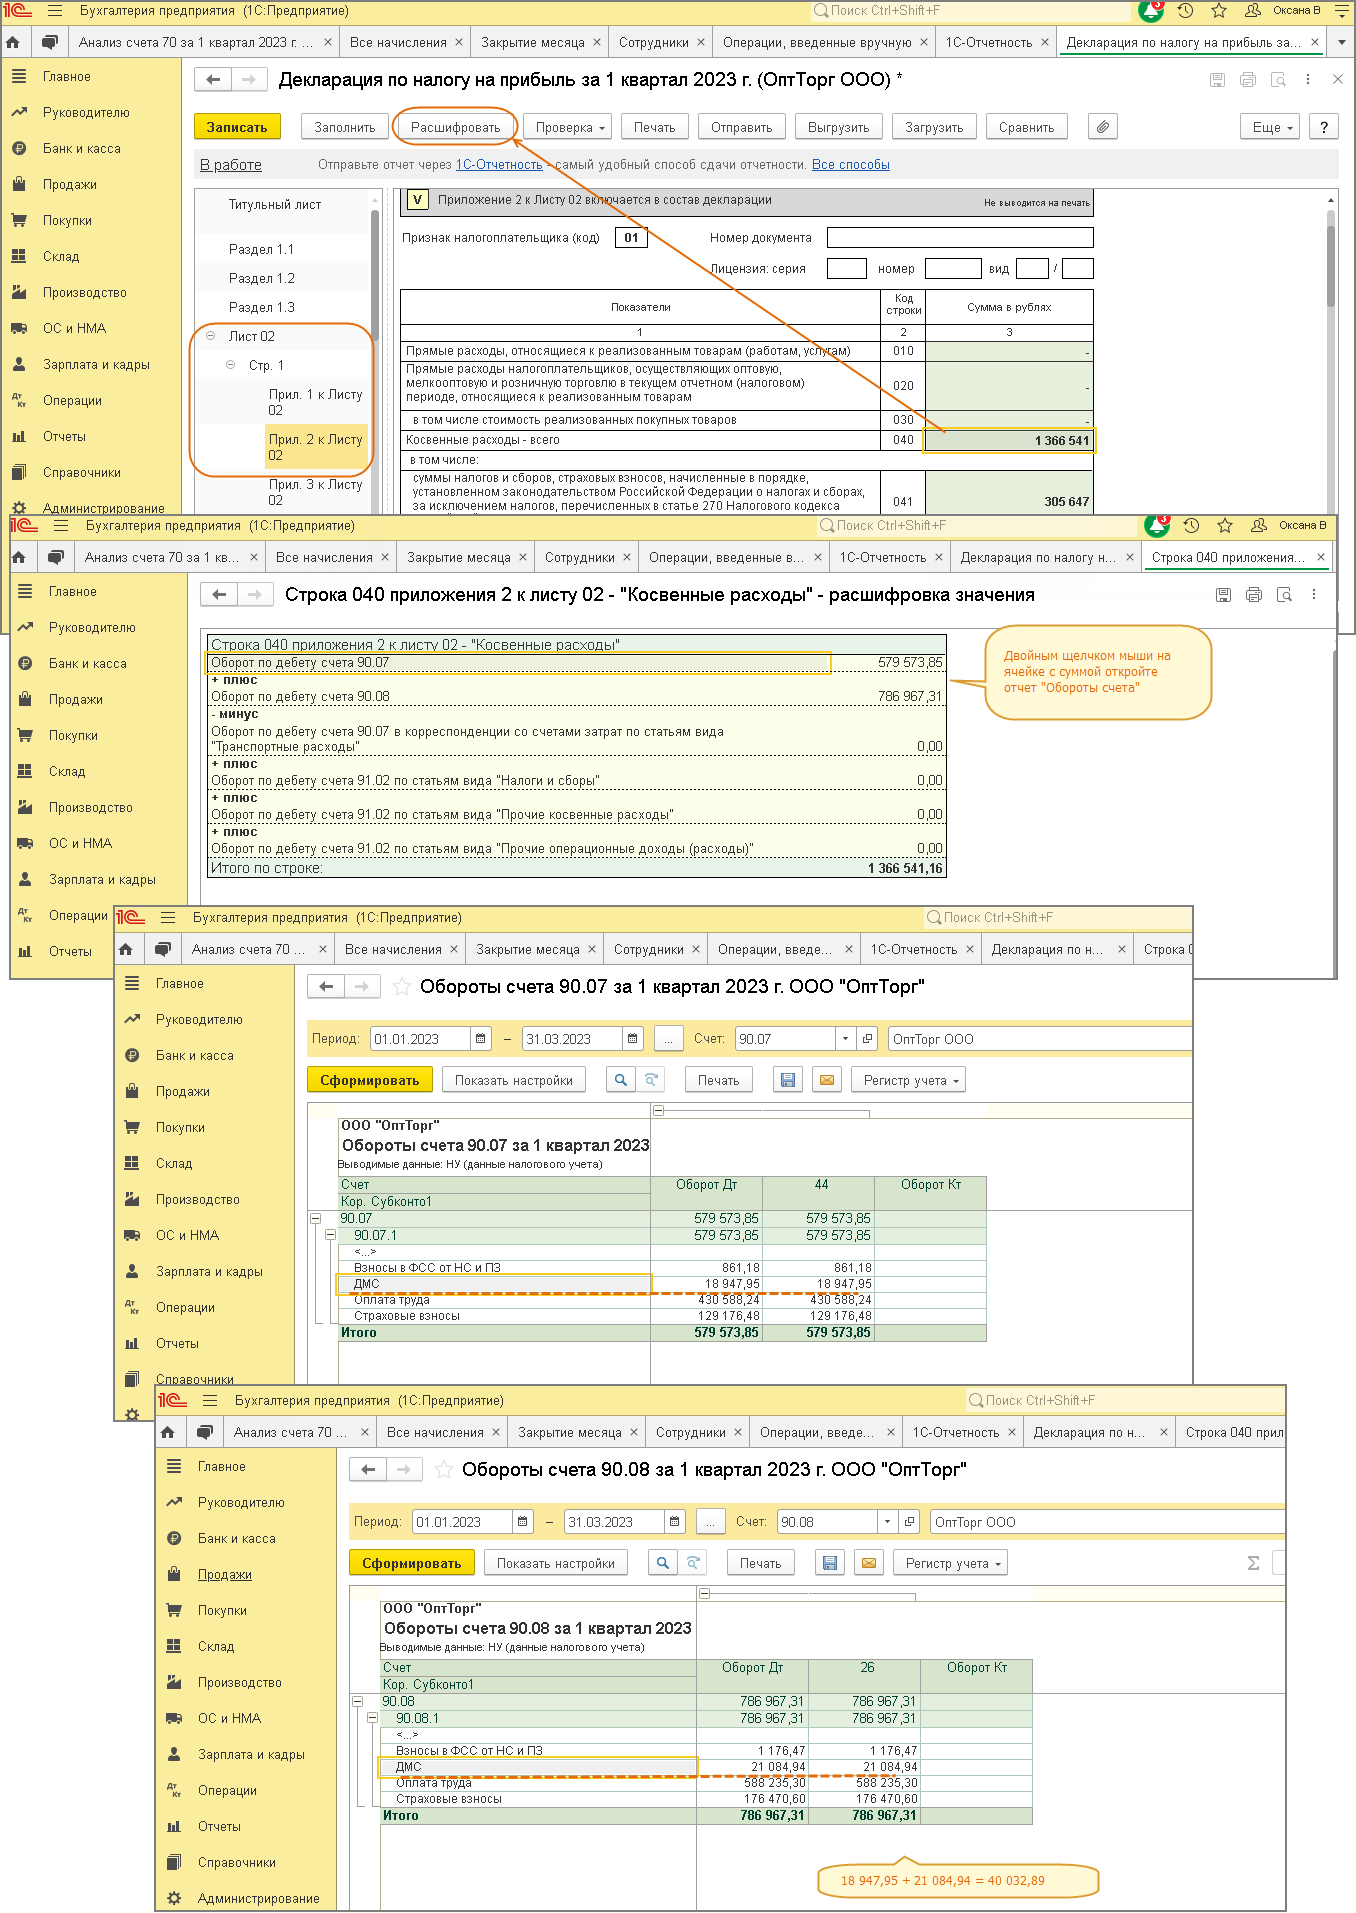Open the three-dots menu beside declaration title

1309,79
